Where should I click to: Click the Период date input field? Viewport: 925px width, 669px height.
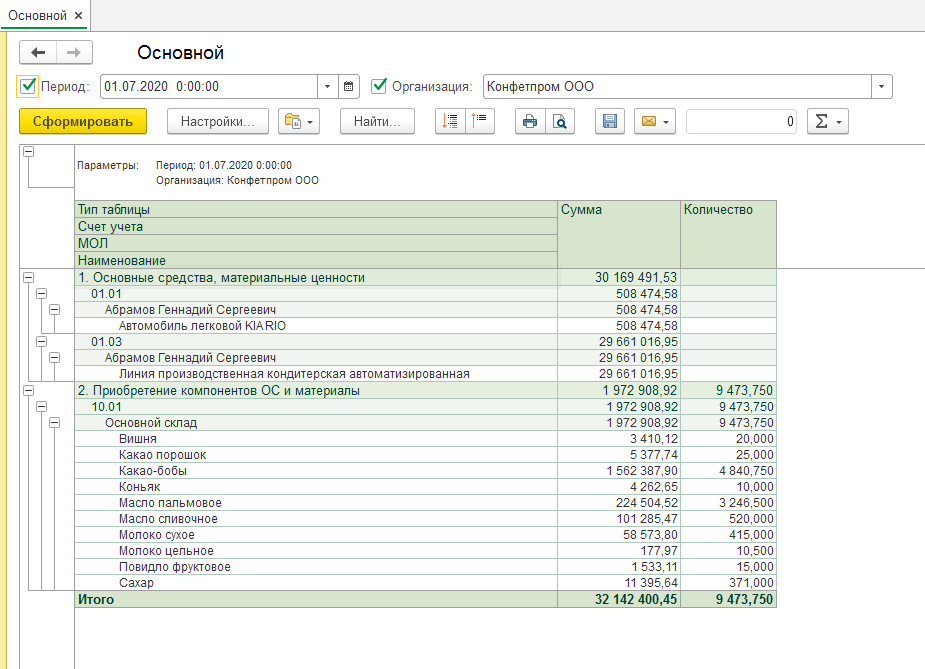pyautogui.click(x=209, y=87)
